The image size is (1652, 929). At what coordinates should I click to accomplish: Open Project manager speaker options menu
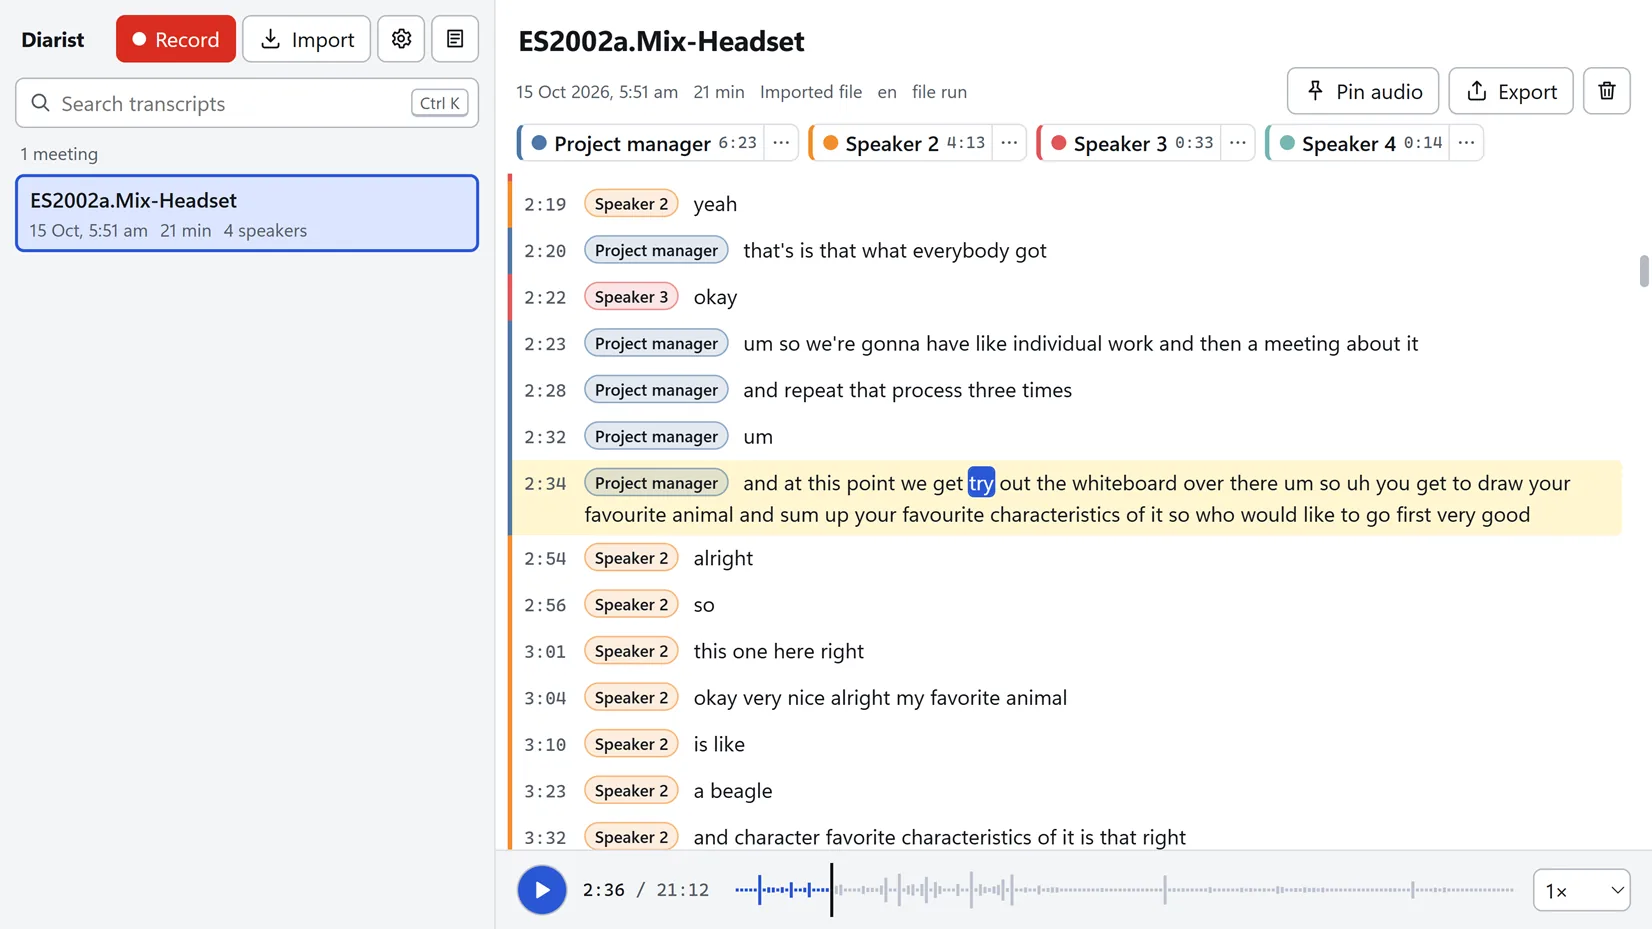pos(781,143)
